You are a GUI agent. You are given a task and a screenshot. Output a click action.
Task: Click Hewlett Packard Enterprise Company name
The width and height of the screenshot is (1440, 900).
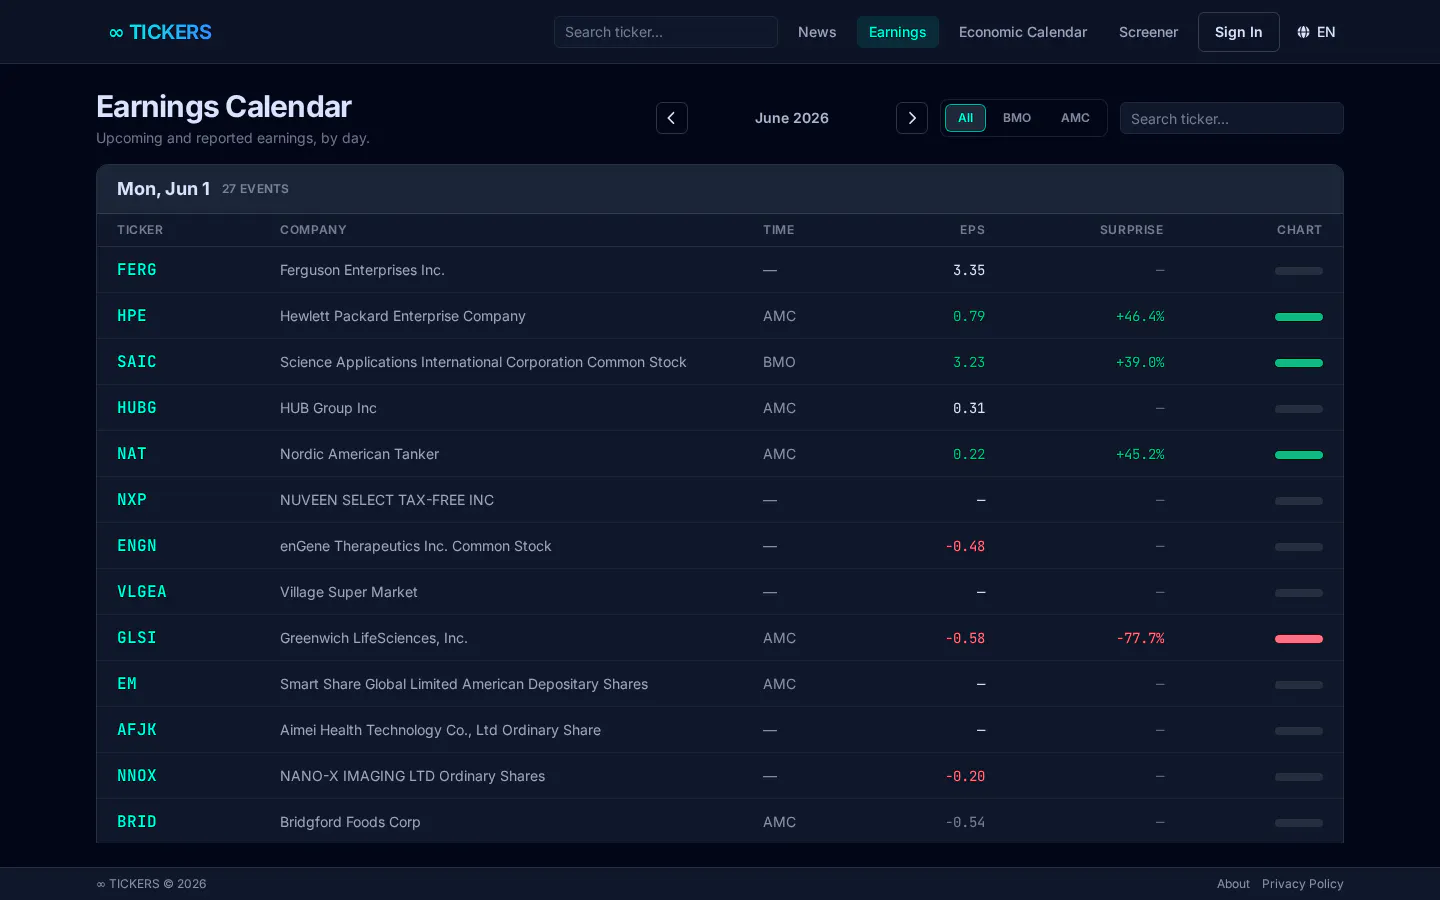(x=403, y=316)
